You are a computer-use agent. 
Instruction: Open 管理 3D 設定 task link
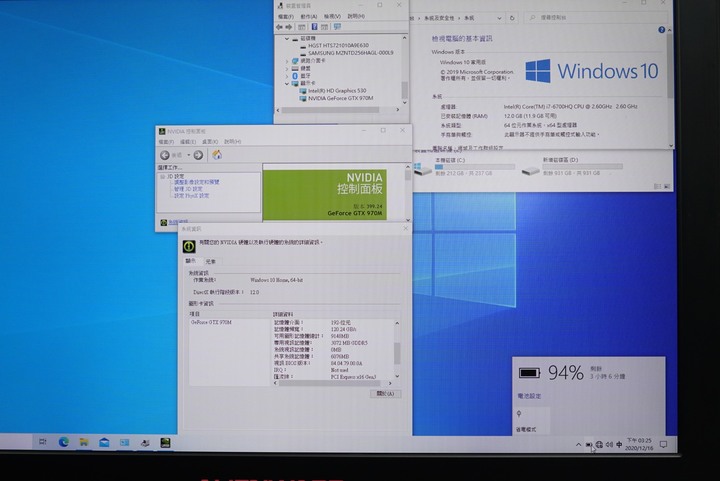tap(188, 189)
